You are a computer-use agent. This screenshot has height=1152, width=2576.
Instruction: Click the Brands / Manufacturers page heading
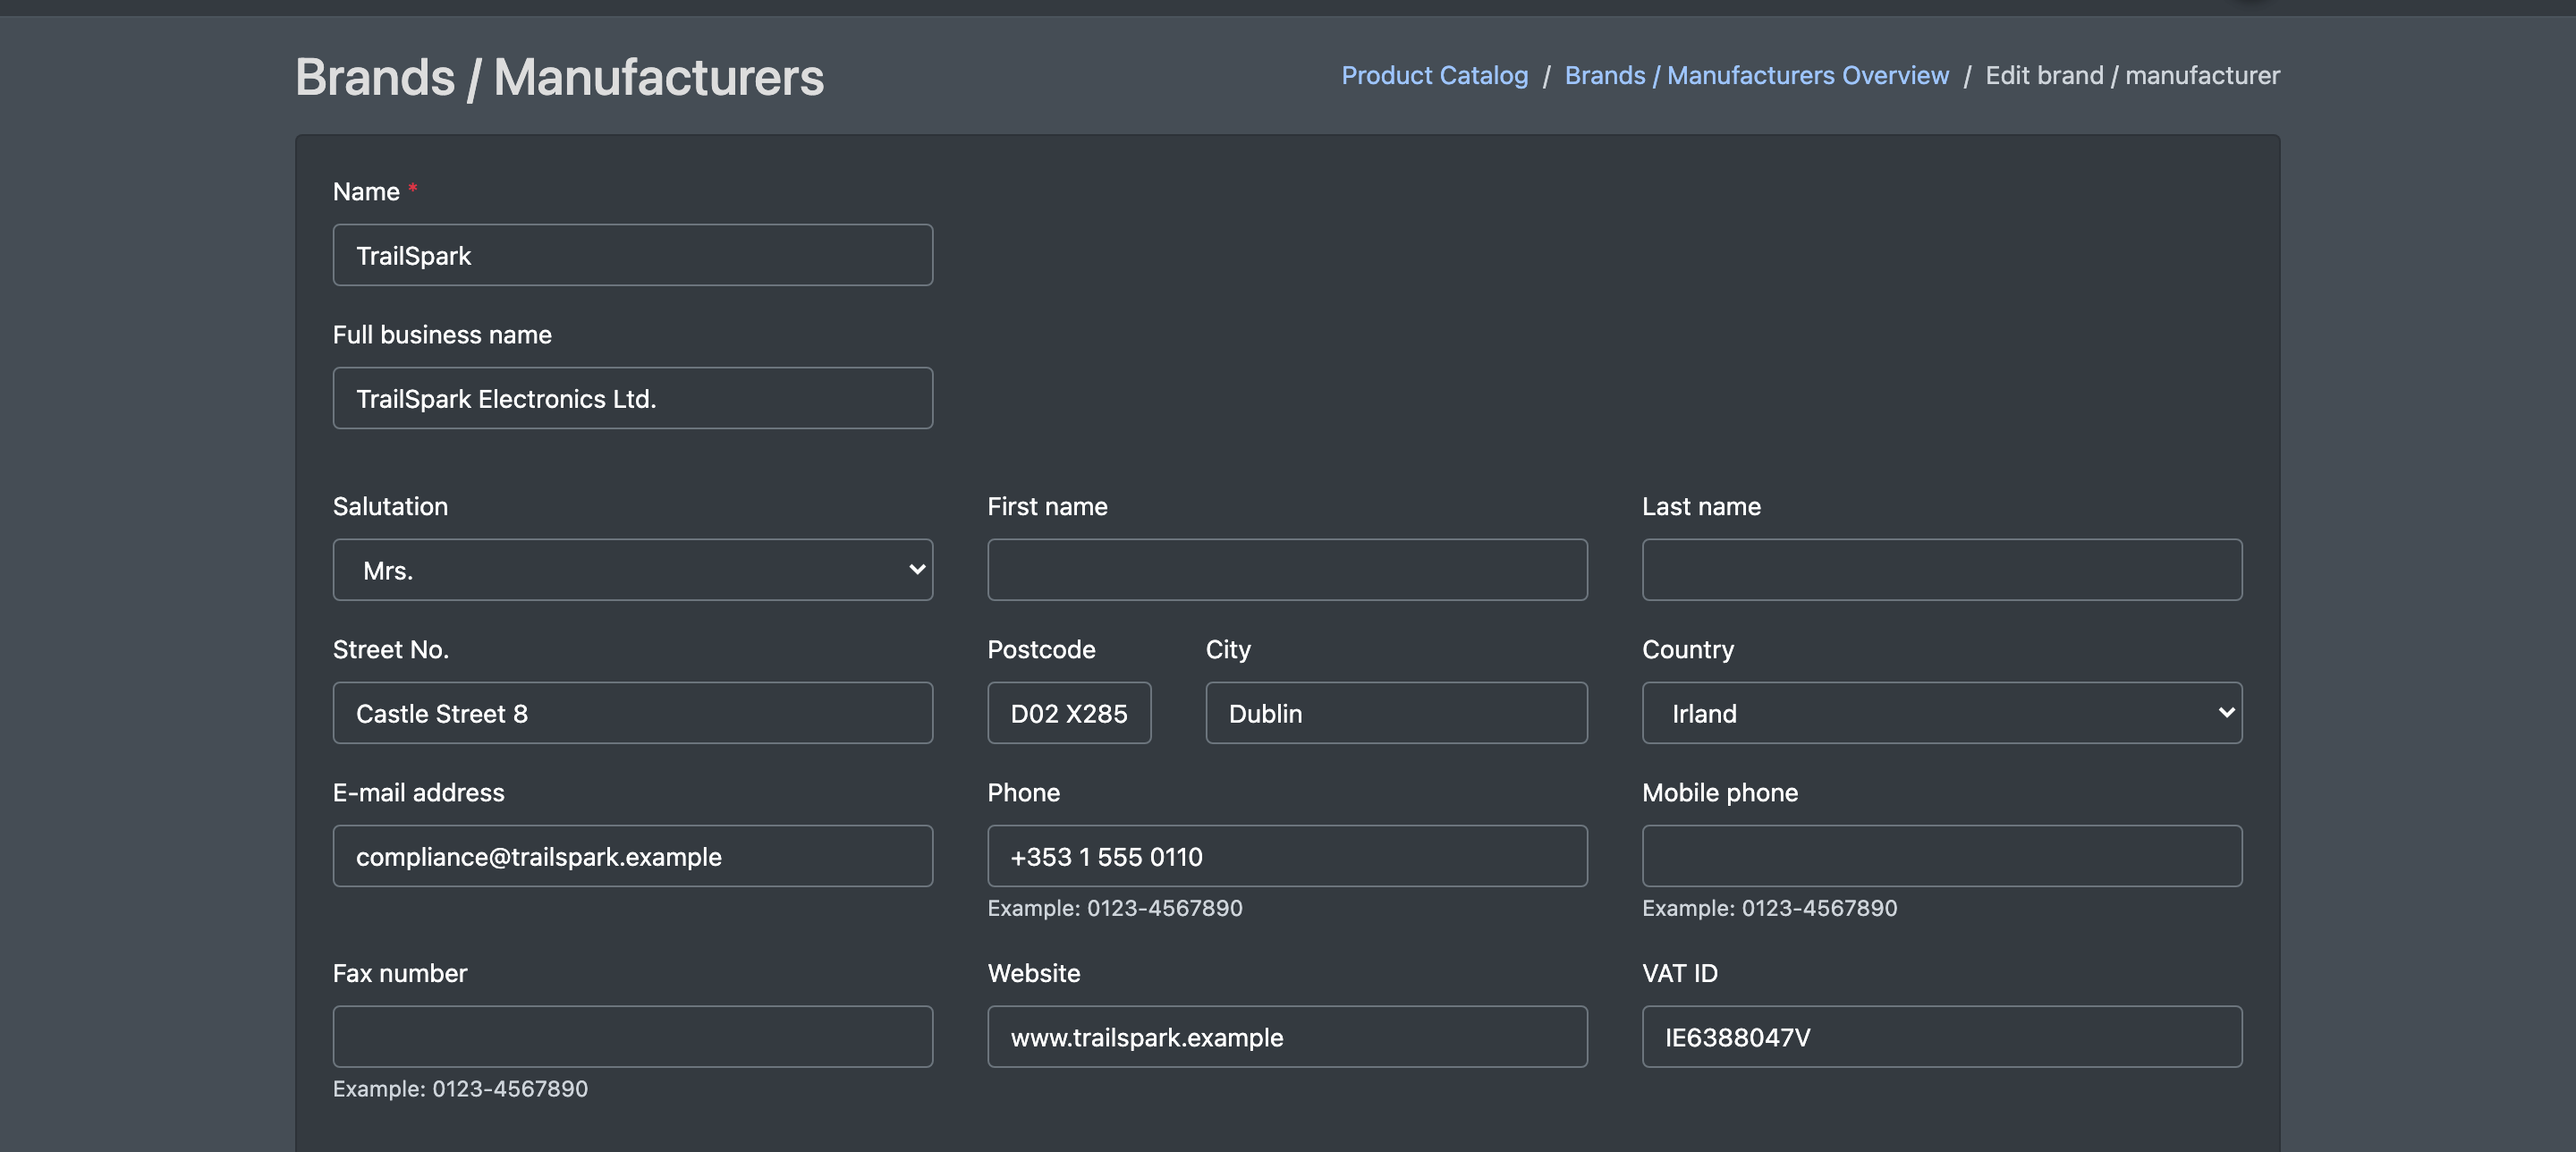[x=559, y=77]
